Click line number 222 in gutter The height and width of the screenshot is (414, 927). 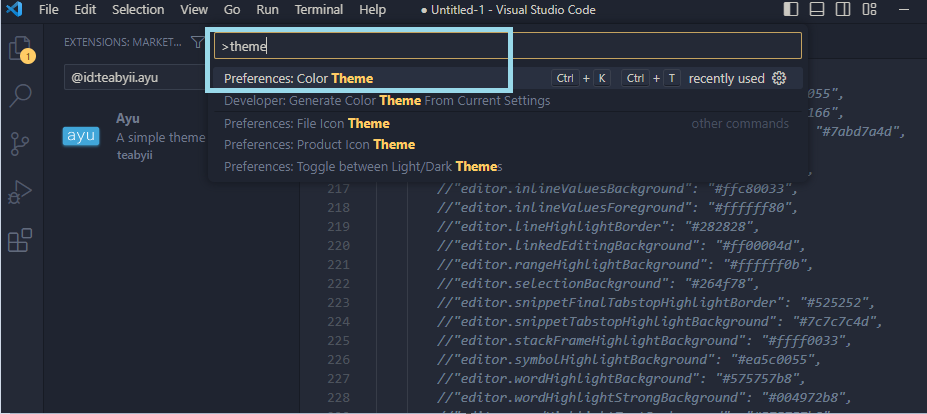[x=339, y=284]
